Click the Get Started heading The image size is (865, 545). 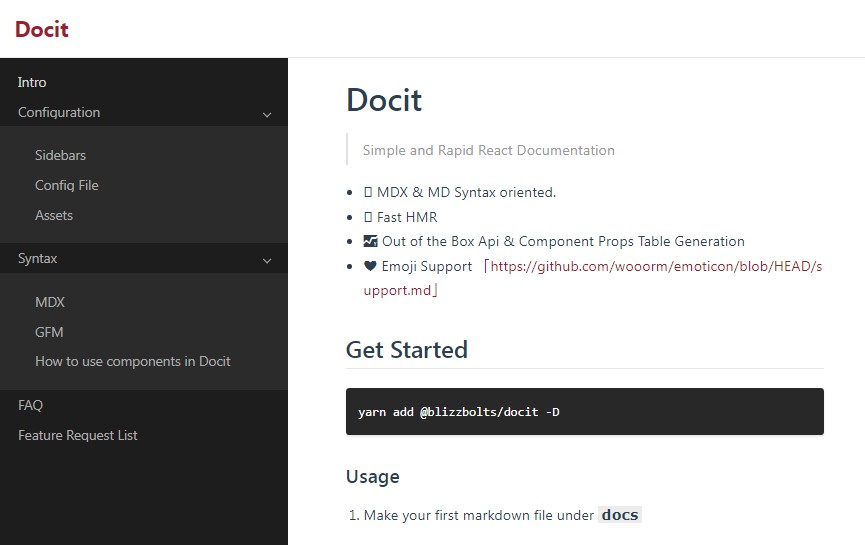tap(407, 350)
